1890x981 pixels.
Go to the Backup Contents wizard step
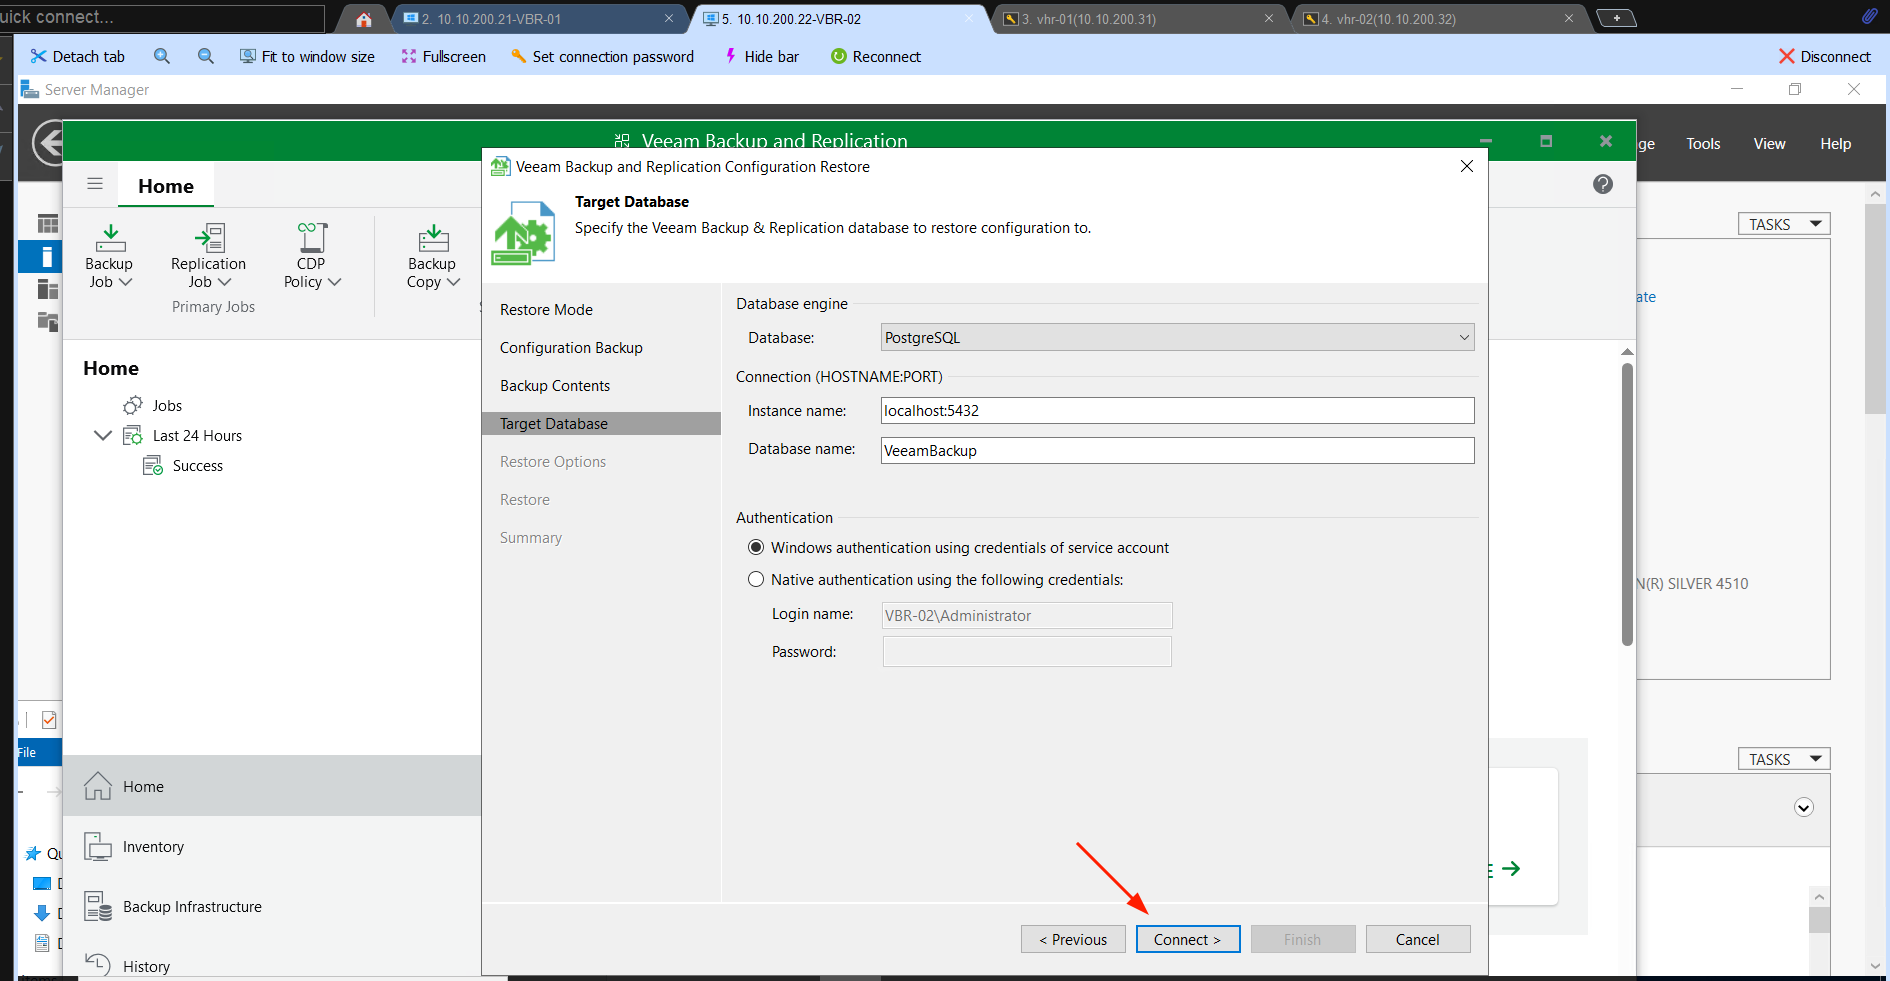click(554, 385)
